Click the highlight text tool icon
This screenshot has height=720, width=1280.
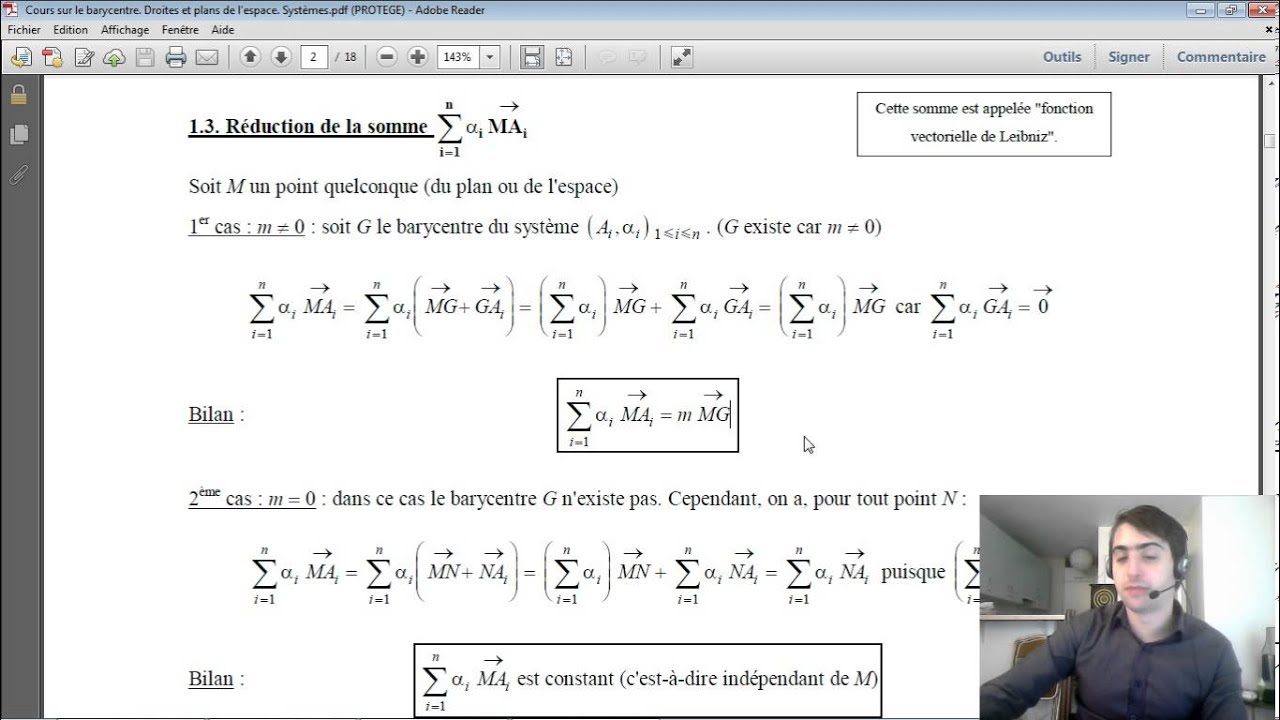(636, 57)
